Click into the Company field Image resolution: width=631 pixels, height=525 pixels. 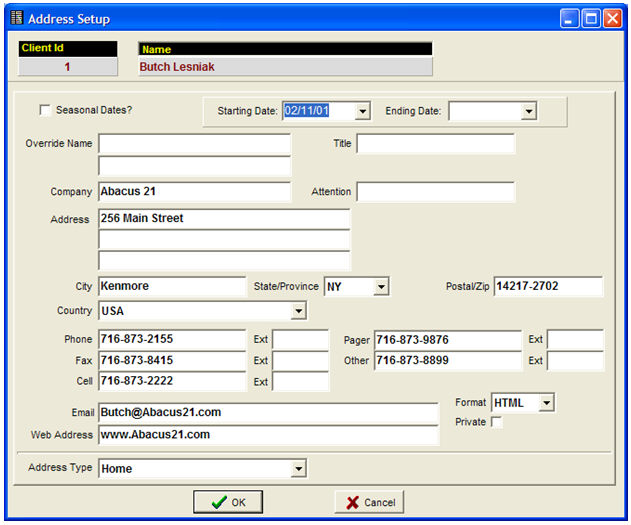coord(194,192)
